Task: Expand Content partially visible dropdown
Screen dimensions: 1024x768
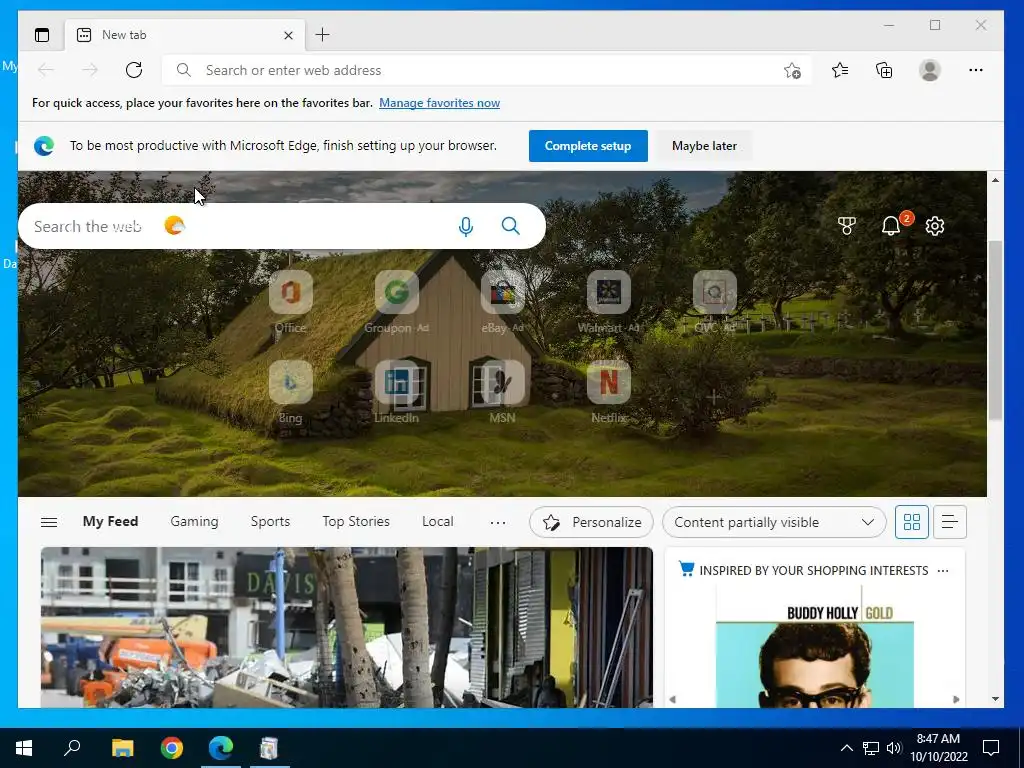Action: point(774,522)
